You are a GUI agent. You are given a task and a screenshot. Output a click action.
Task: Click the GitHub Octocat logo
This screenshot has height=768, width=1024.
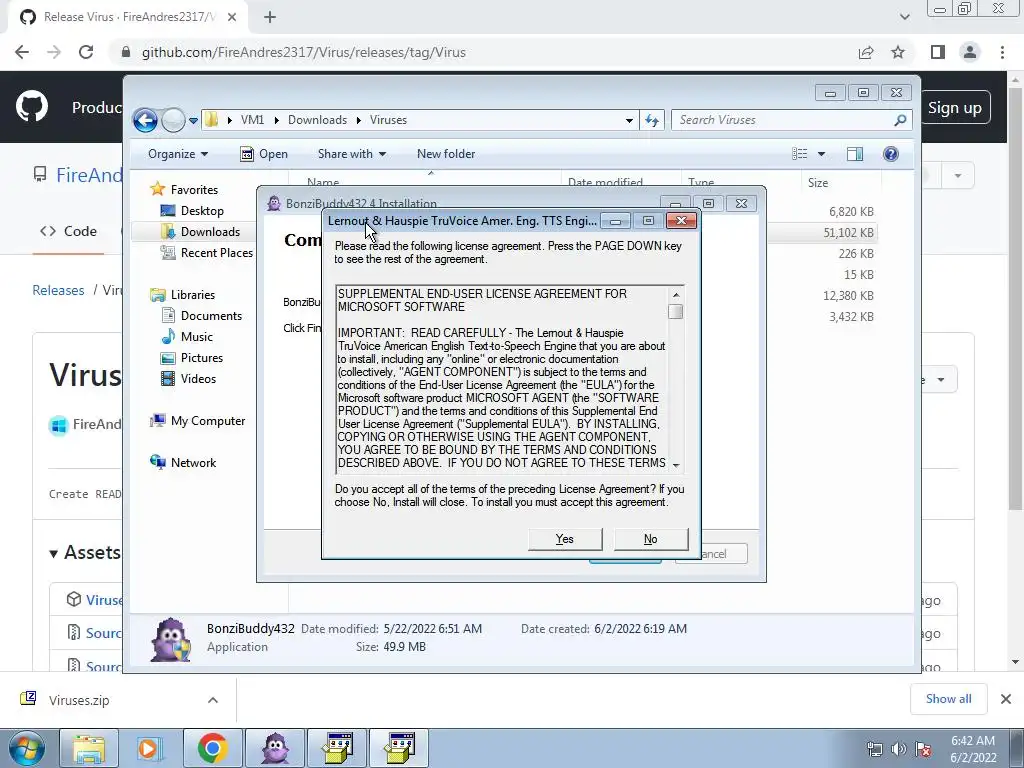[x=31, y=107]
